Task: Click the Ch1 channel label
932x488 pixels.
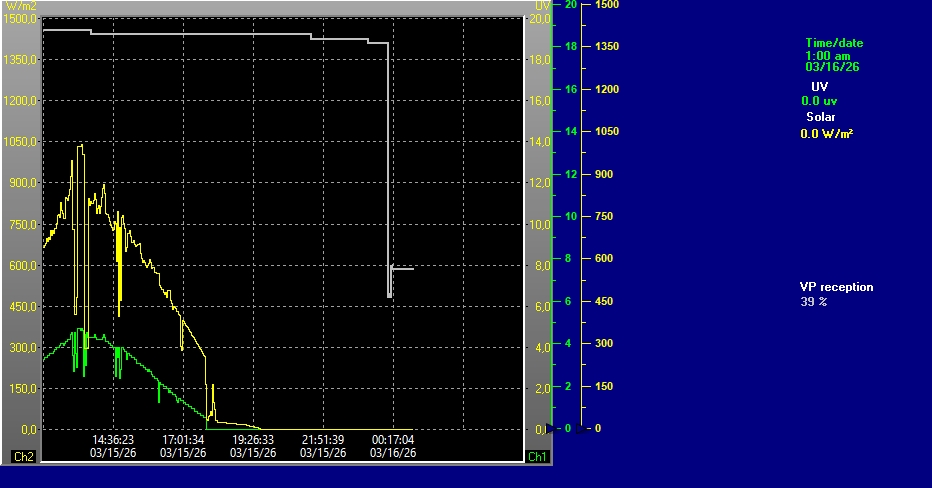Action: pyautogui.click(x=537, y=457)
